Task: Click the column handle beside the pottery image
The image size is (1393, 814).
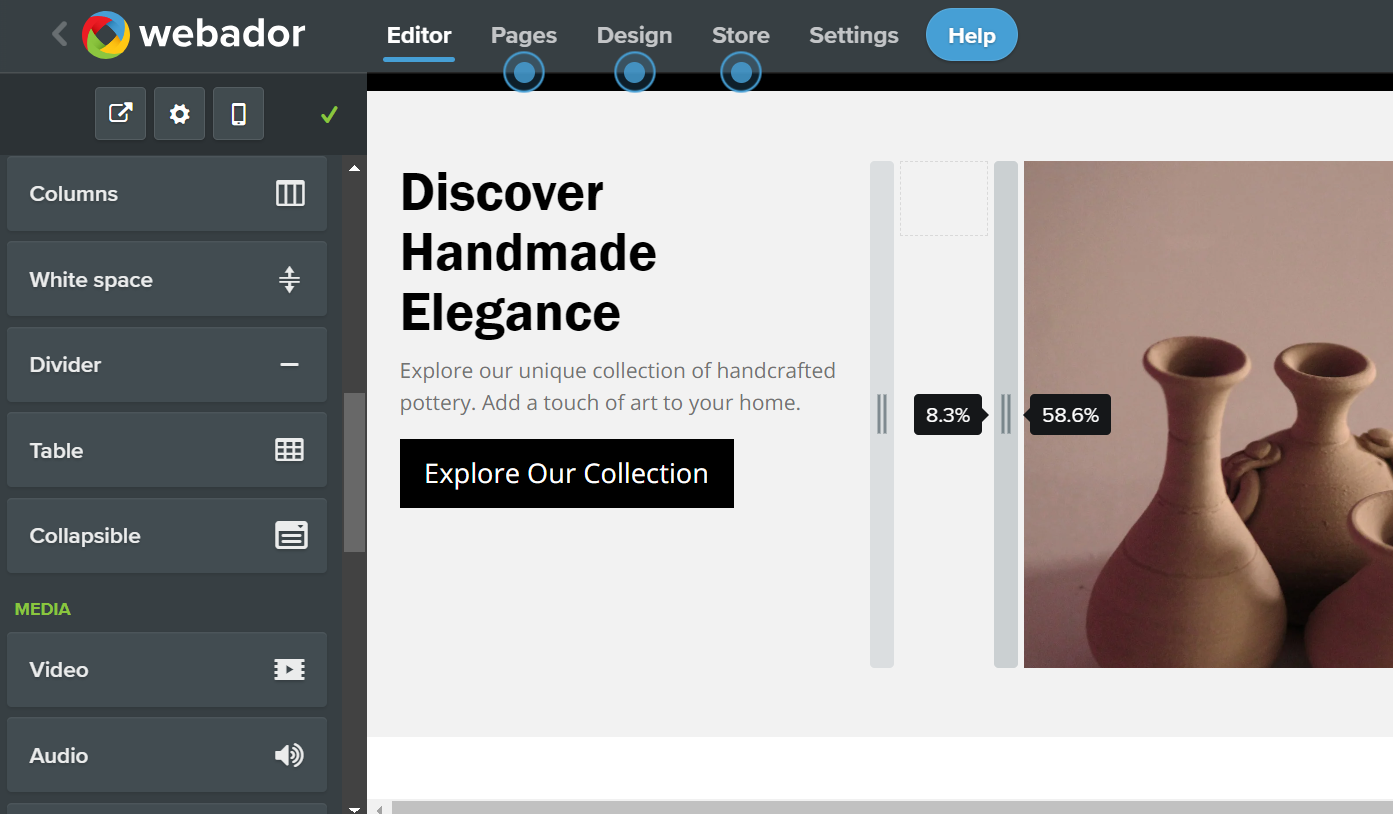Action: click(1006, 414)
